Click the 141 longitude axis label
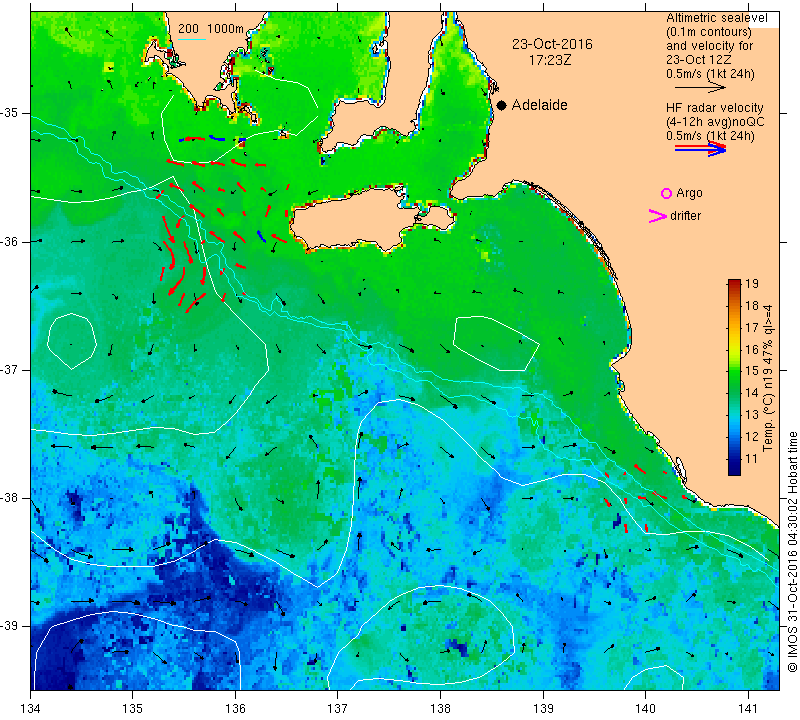Viewport: 800px width, 720px height. point(748,708)
